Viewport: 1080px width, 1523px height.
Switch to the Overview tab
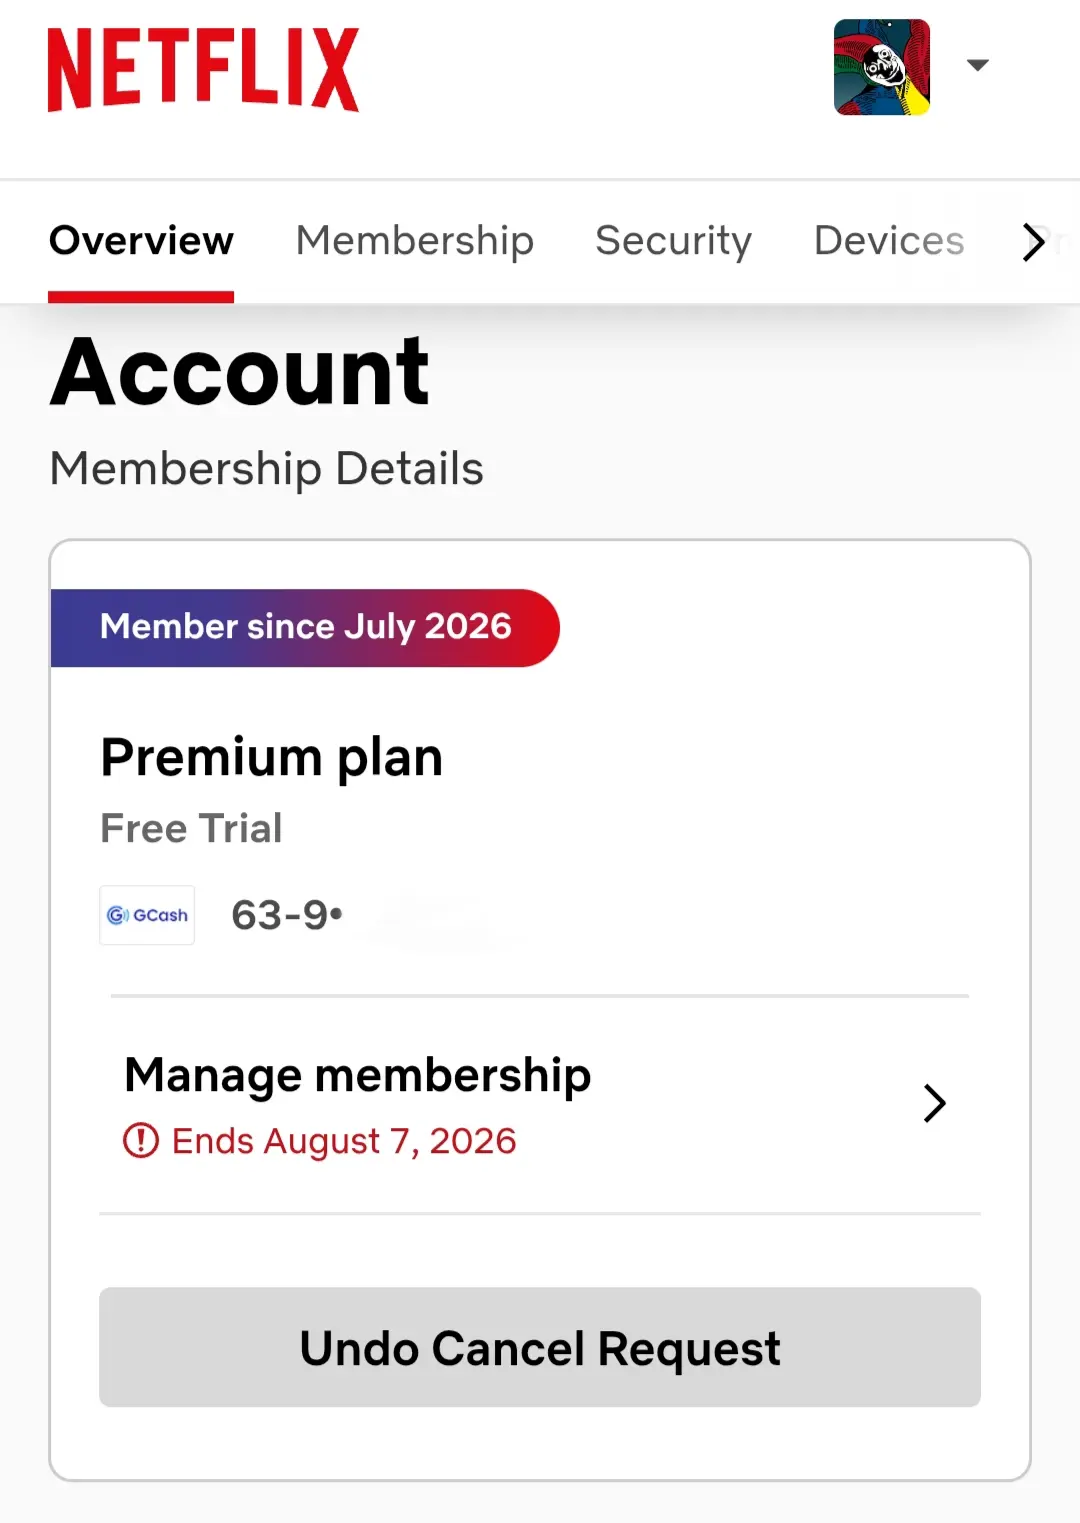pos(141,240)
